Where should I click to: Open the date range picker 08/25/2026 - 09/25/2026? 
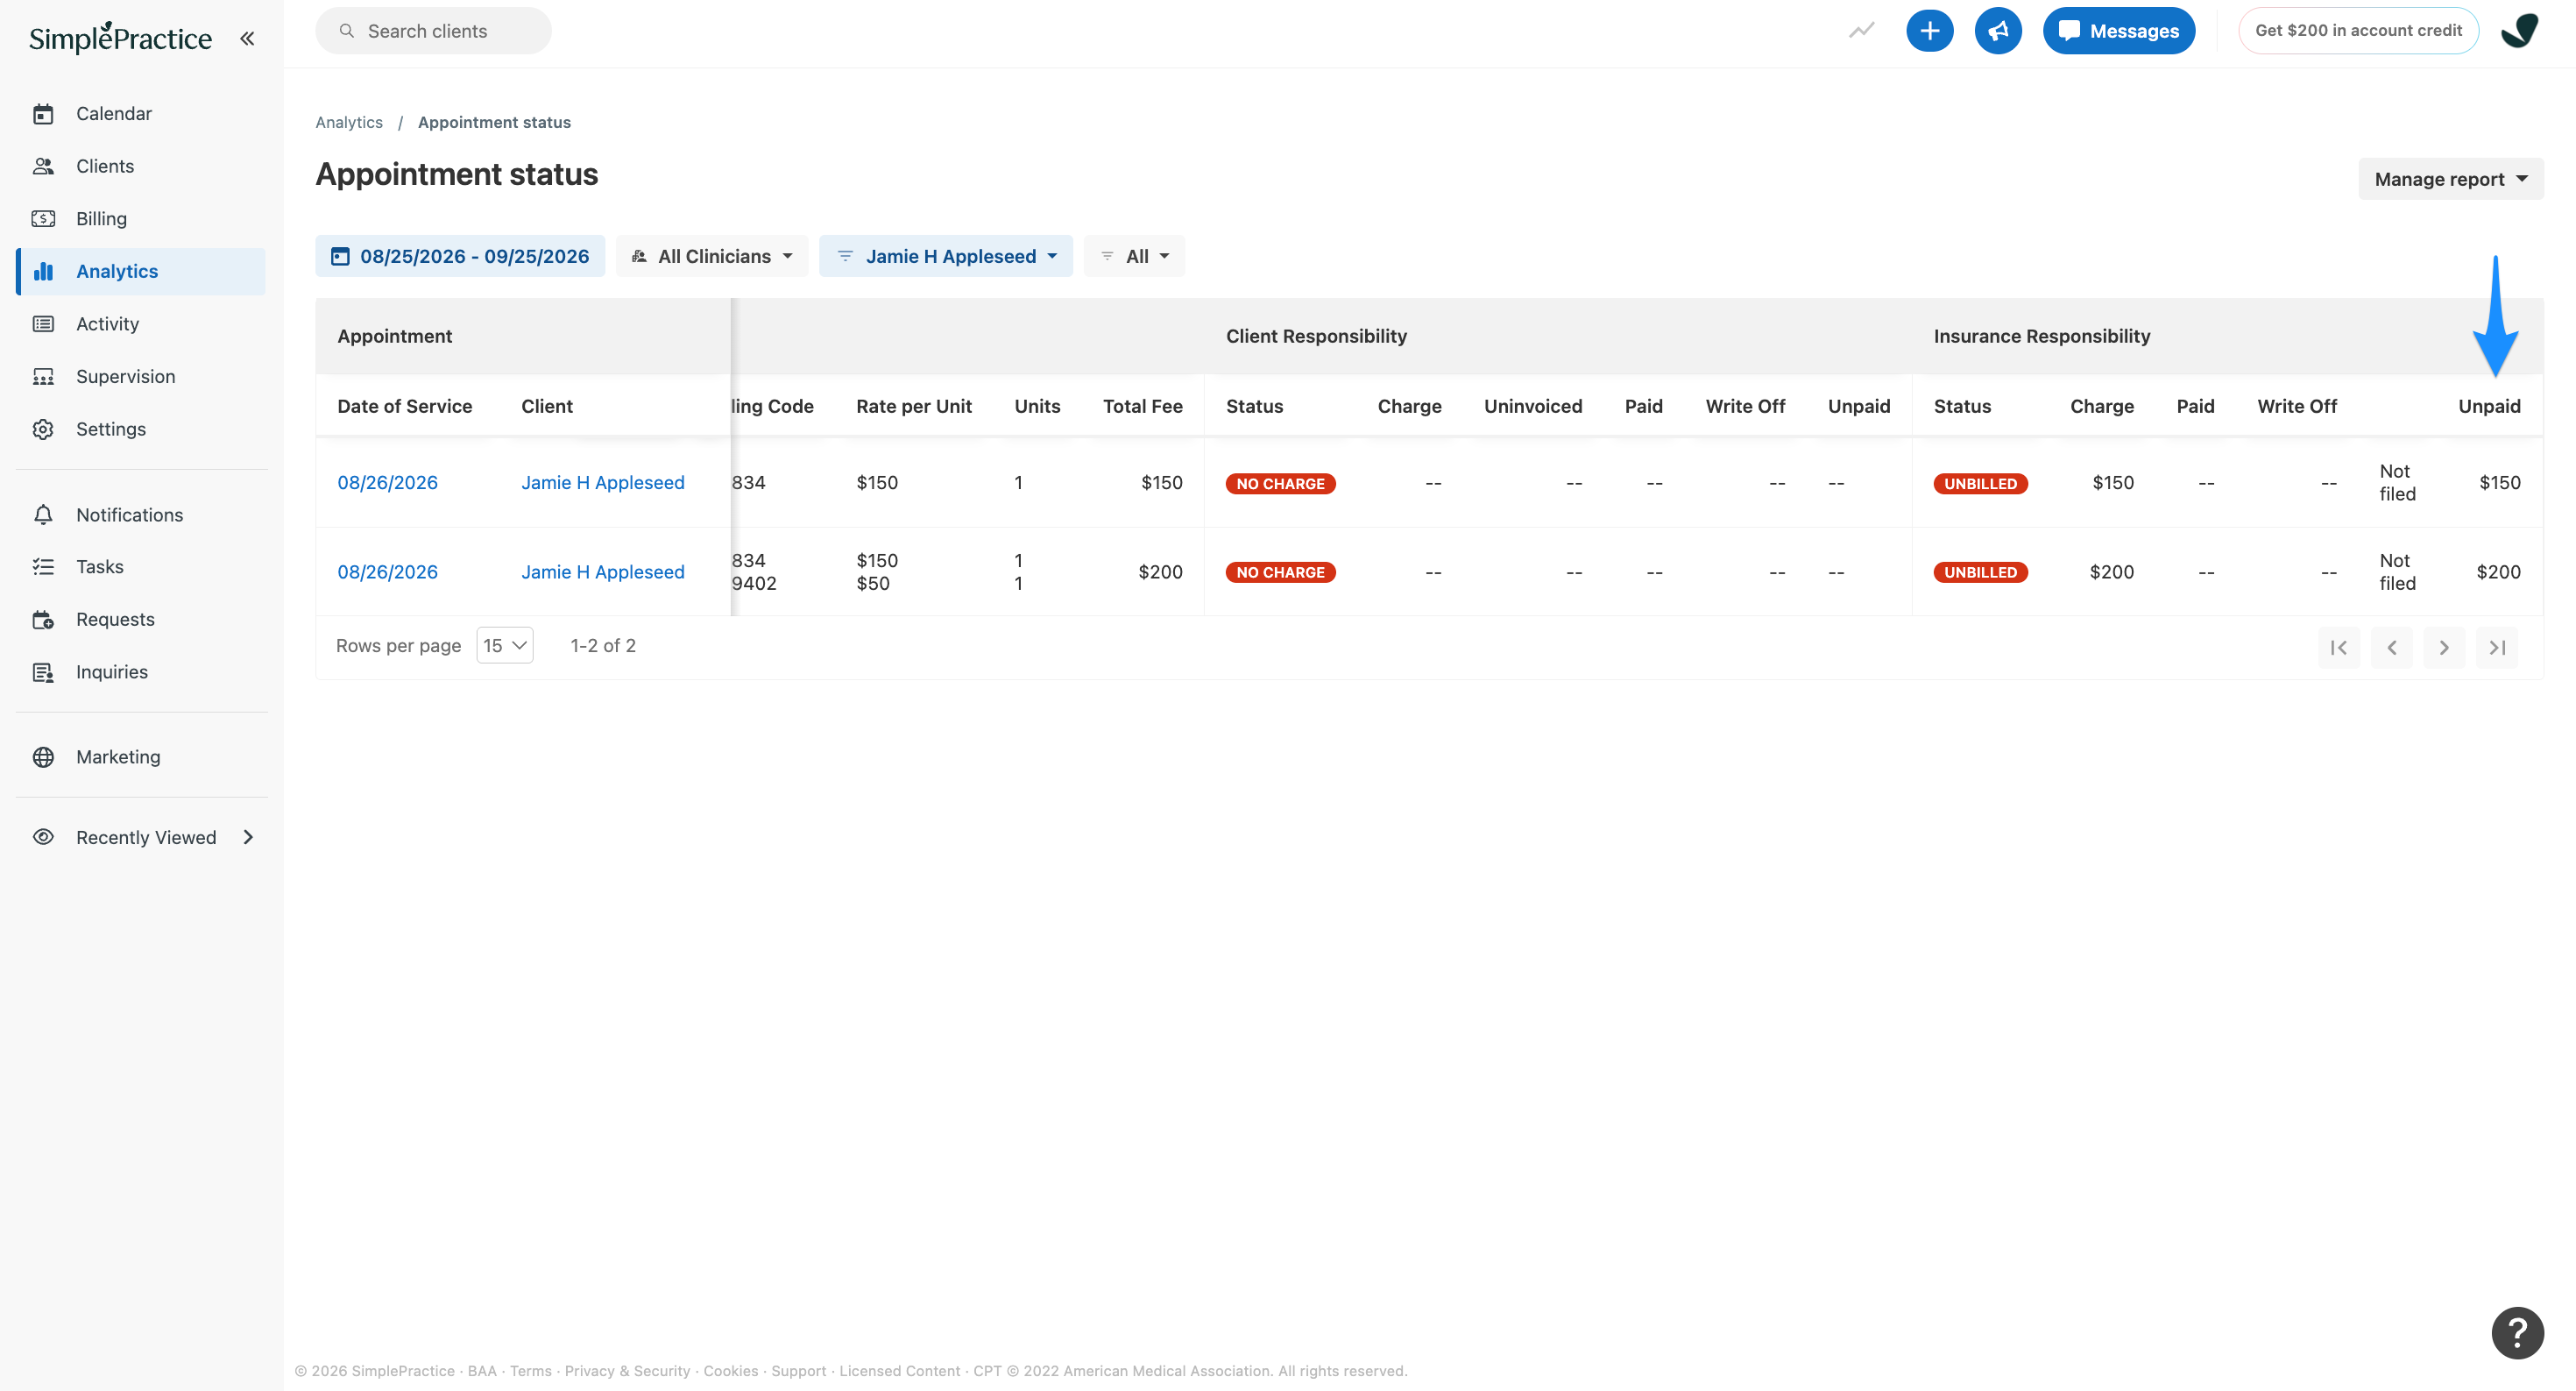(460, 256)
